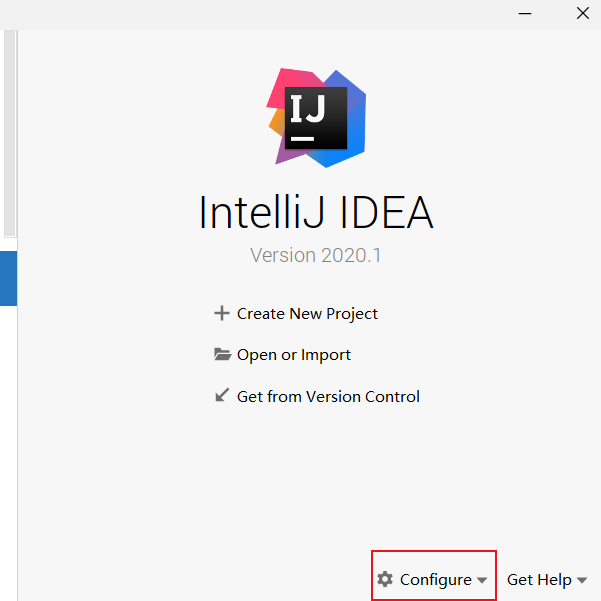Choose Create New Project
The height and width of the screenshot is (601, 601).
pyautogui.click(x=307, y=314)
